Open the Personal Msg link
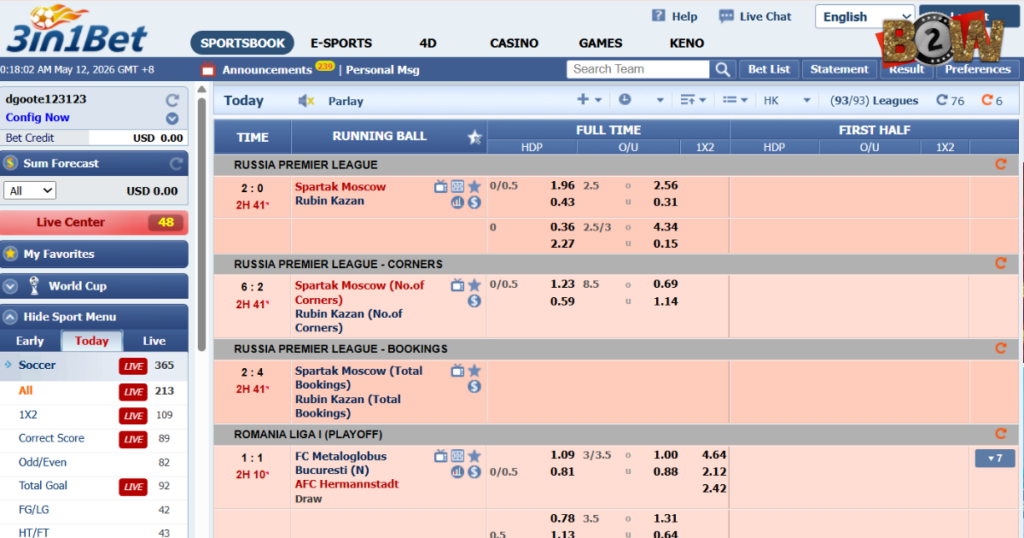This screenshot has height=538, width=1024. tap(383, 70)
